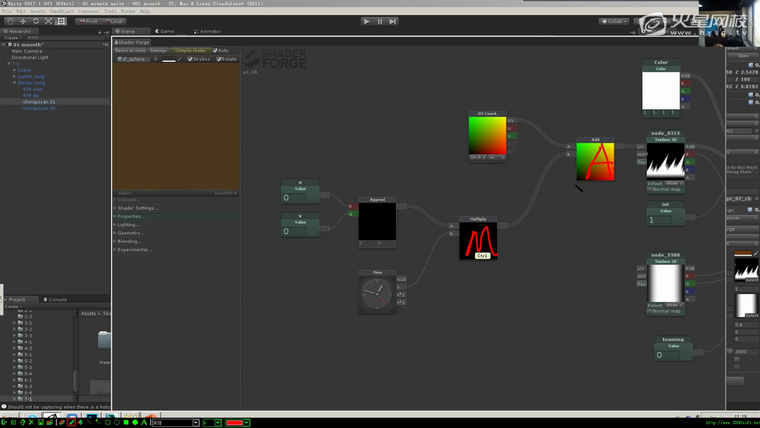Select the Rect transform tool
Image resolution: width=760 pixels, height=428 pixels.
tap(61, 21)
